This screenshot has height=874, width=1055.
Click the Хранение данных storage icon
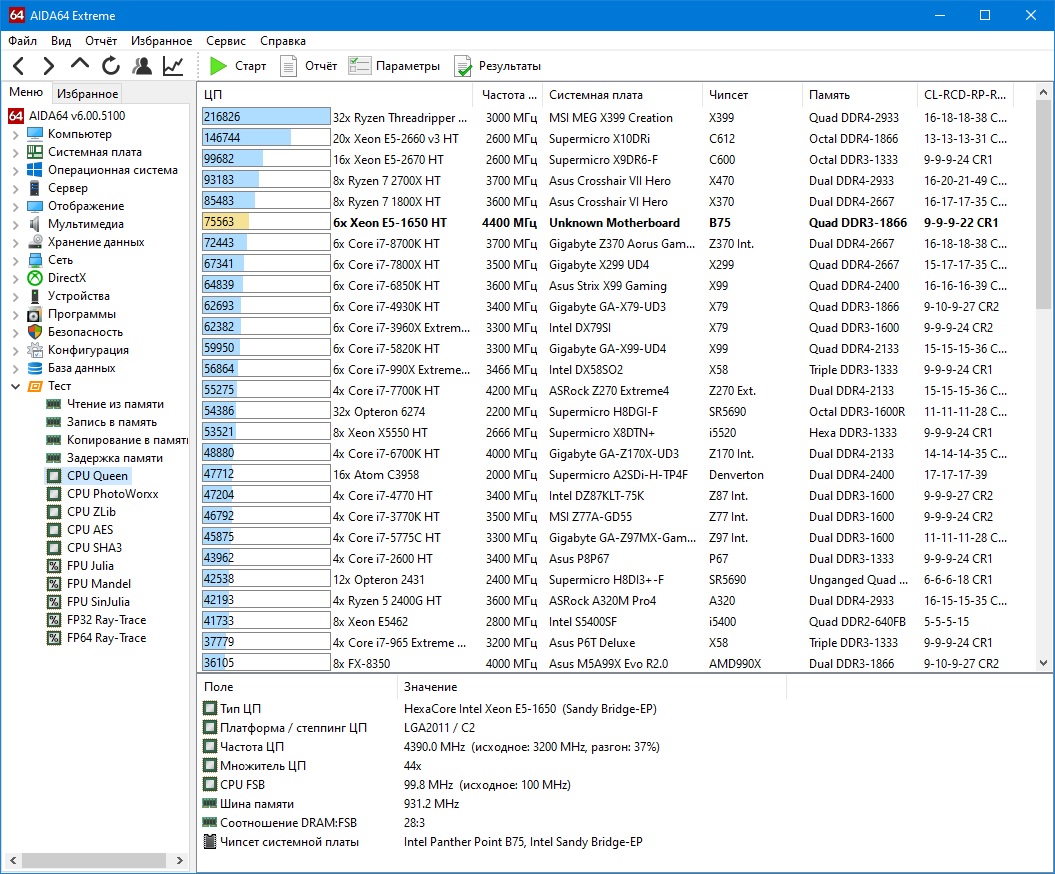[x=35, y=242]
